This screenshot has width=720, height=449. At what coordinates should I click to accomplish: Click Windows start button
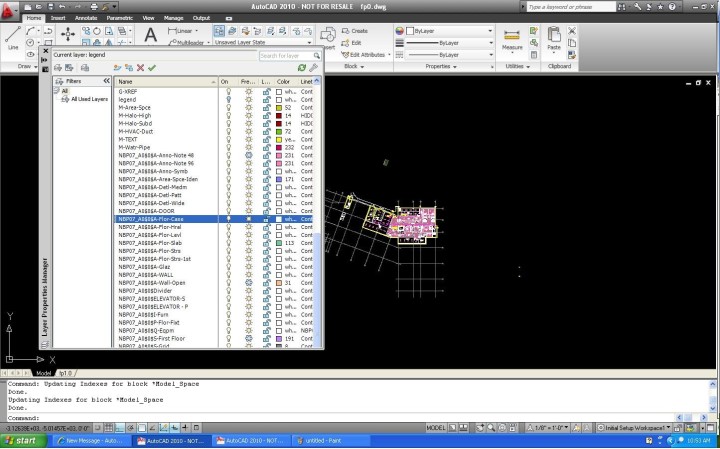point(23,441)
